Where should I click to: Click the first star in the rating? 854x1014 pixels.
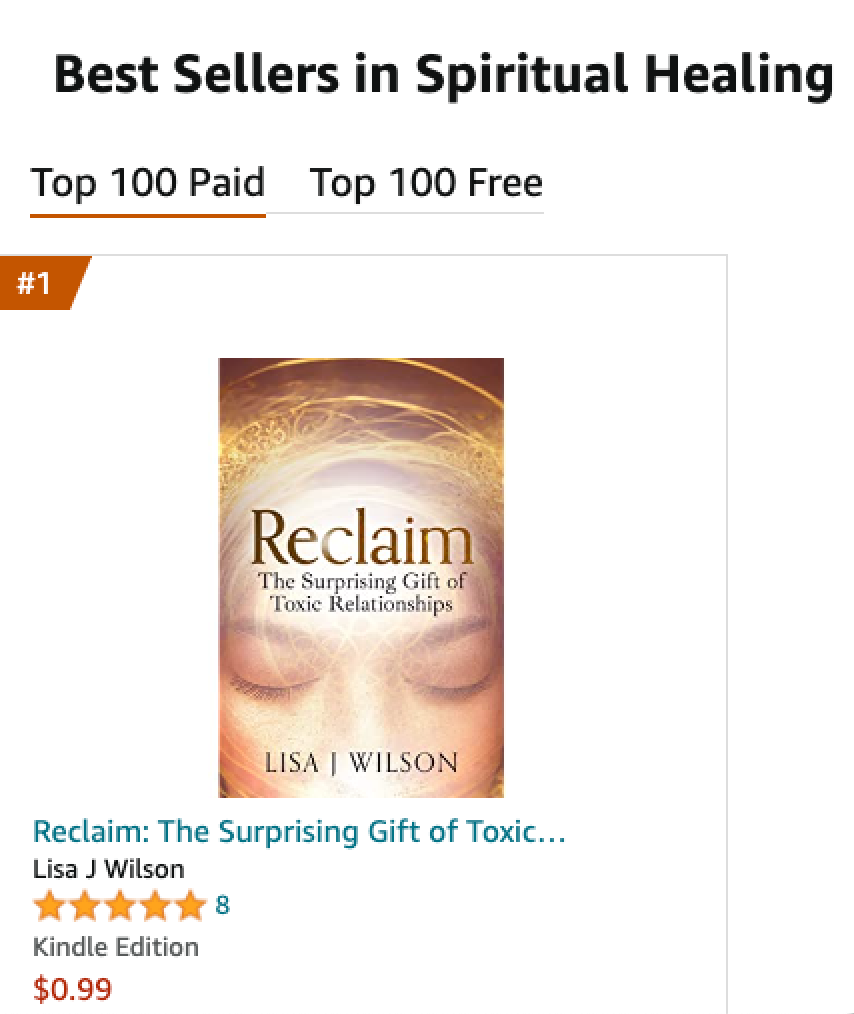(50, 907)
